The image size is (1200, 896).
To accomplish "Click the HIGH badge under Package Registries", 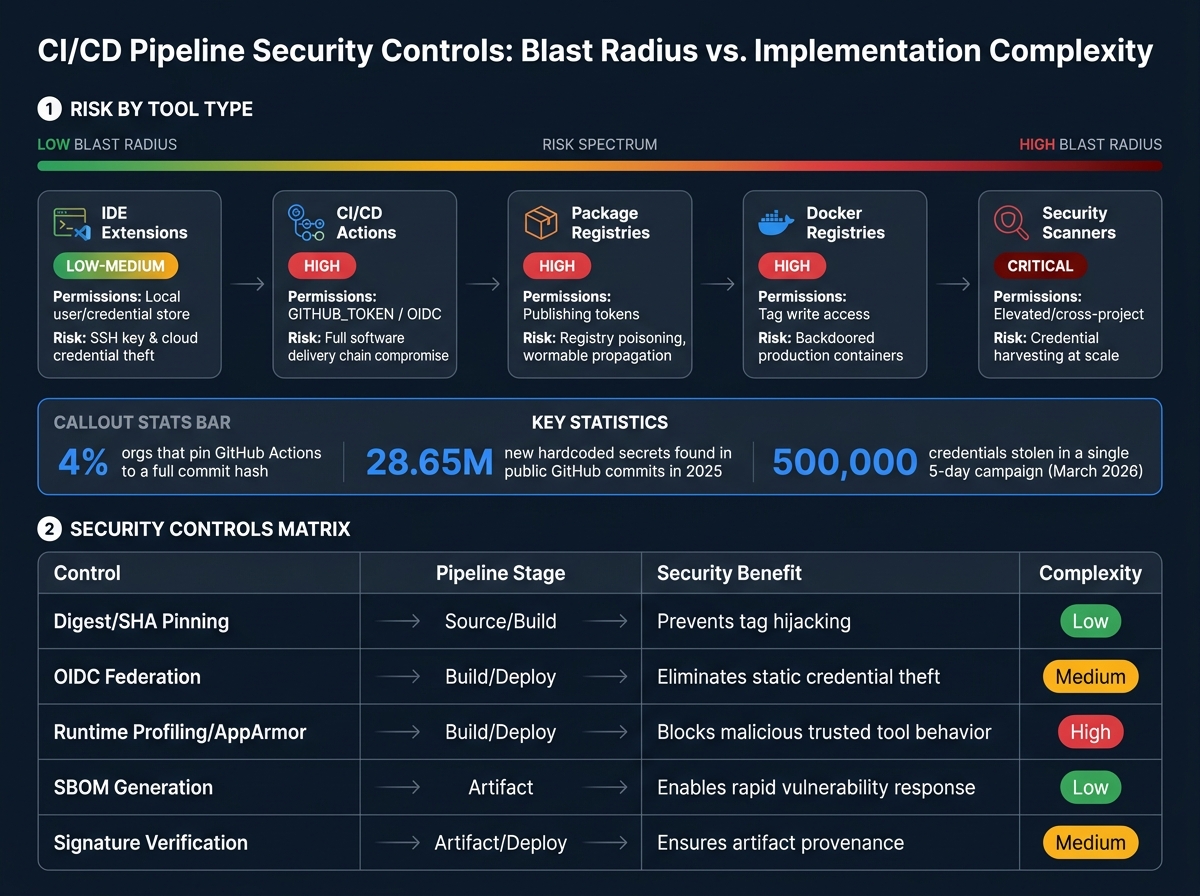I will pos(557,266).
